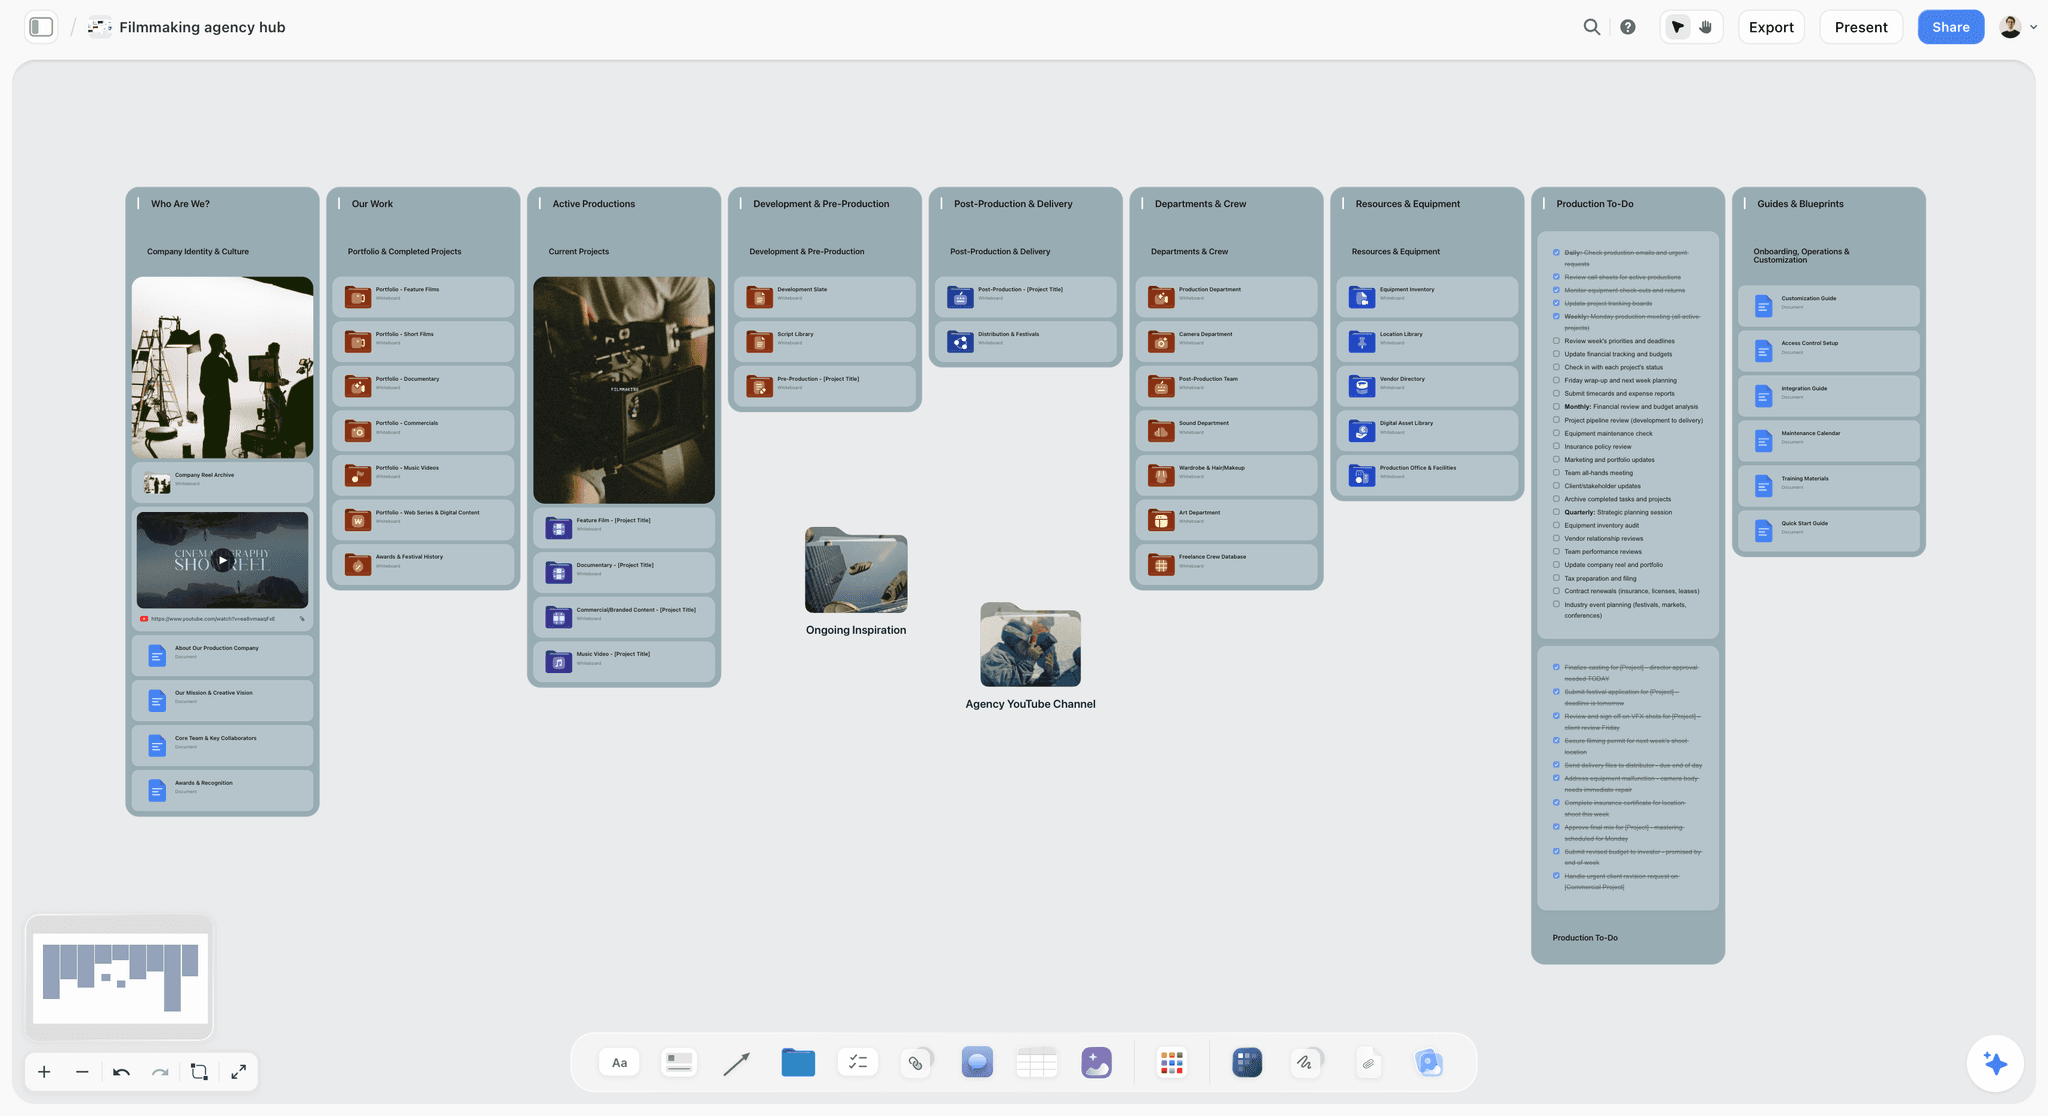Open the help question mark
Viewport: 2048px width, 1116px height.
coord(1628,27)
